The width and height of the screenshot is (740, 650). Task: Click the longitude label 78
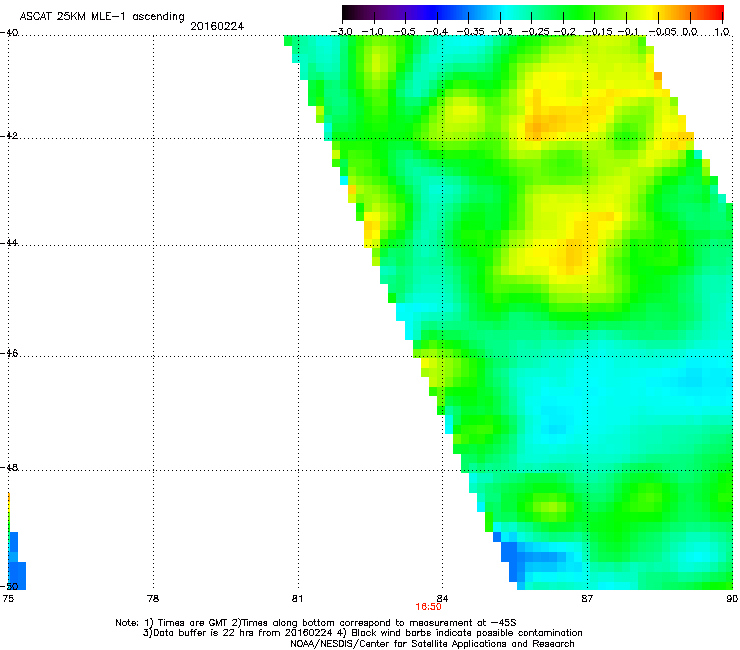click(x=153, y=599)
